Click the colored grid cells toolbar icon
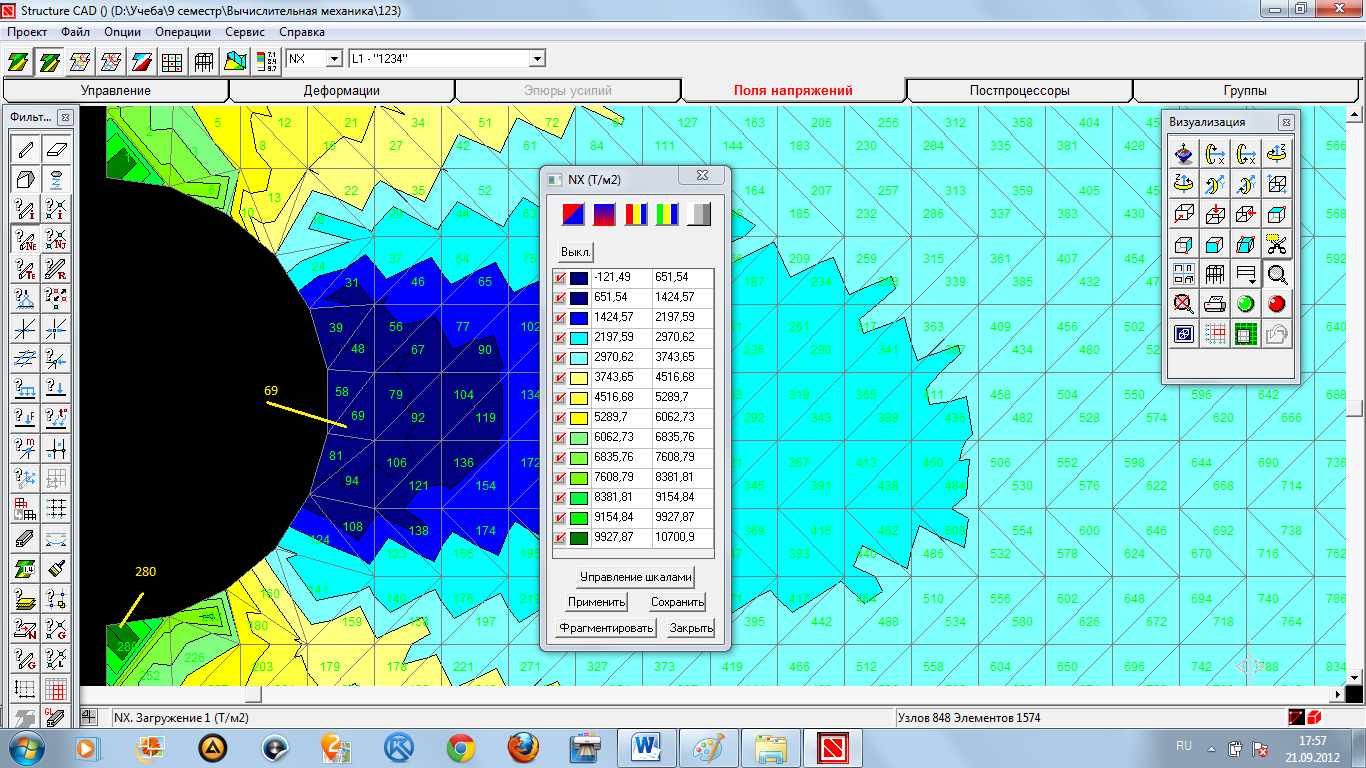 (x=172, y=61)
